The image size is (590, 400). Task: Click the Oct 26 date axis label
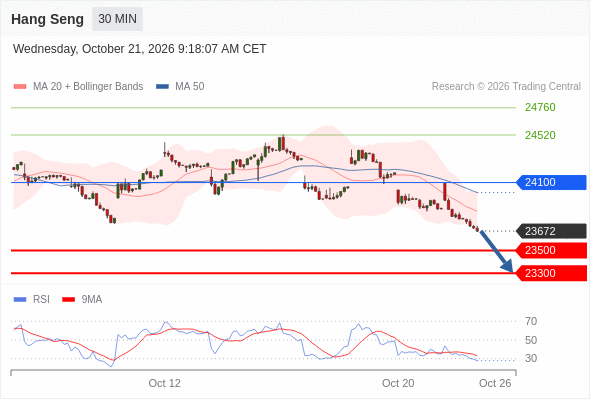495,383
